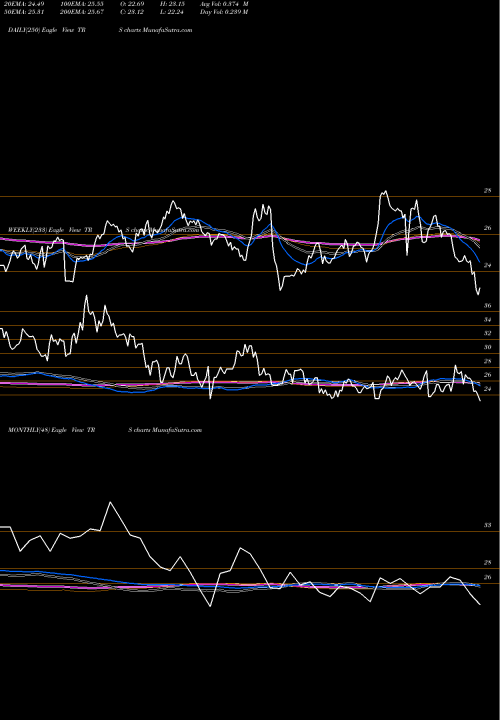Image resolution: width=500 pixels, height=720 pixels.
Task: Click the 26 axis label on the daily chart
Action: click(x=488, y=228)
